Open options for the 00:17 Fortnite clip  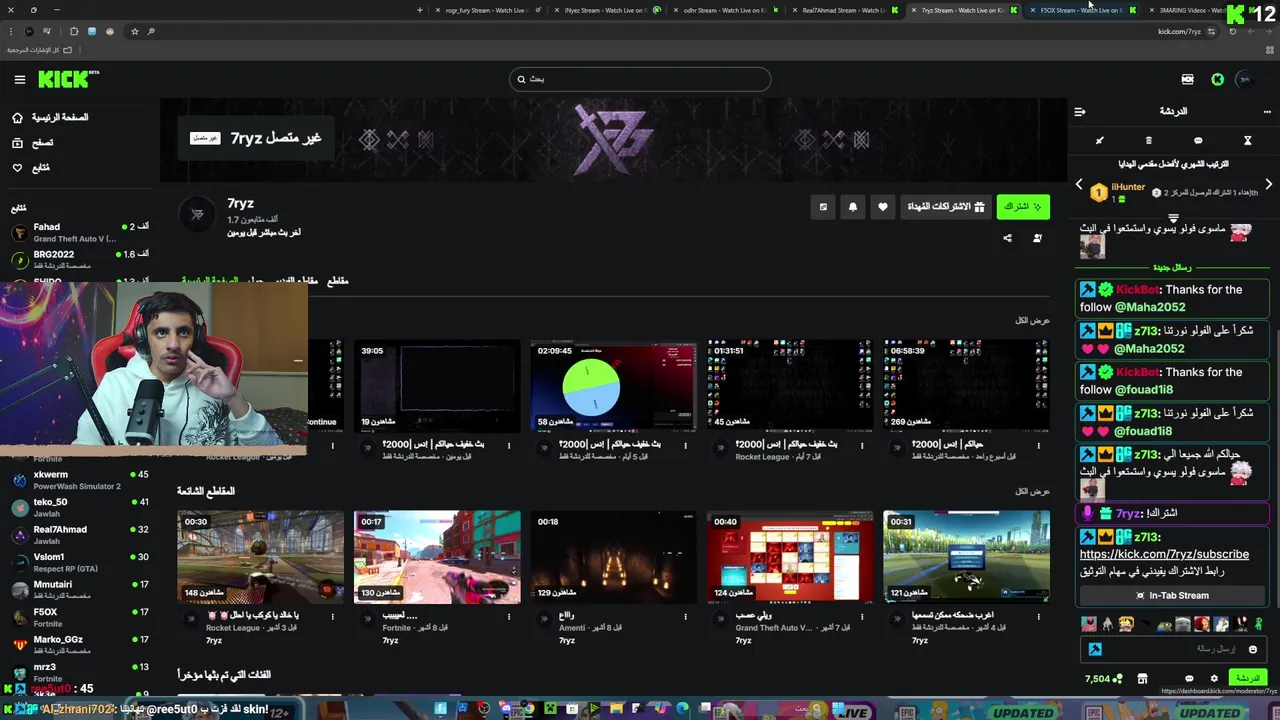509,617
